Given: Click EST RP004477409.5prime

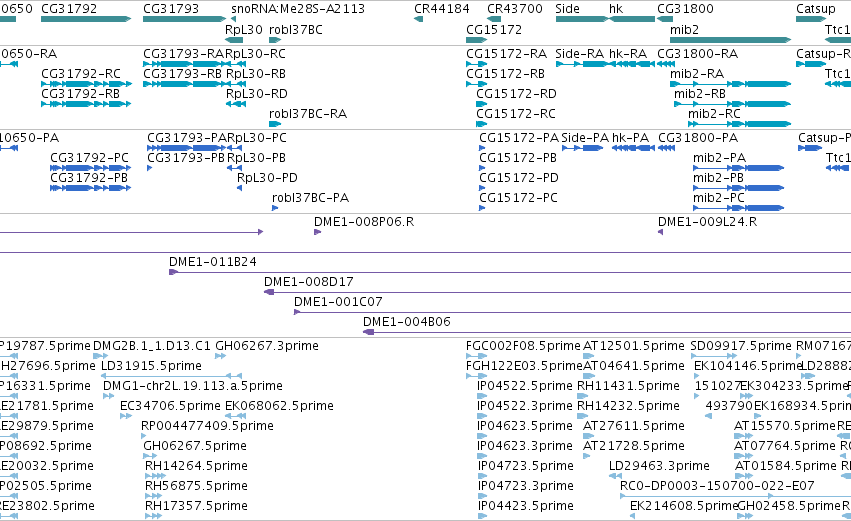Looking at the screenshot, I should click(207, 427).
